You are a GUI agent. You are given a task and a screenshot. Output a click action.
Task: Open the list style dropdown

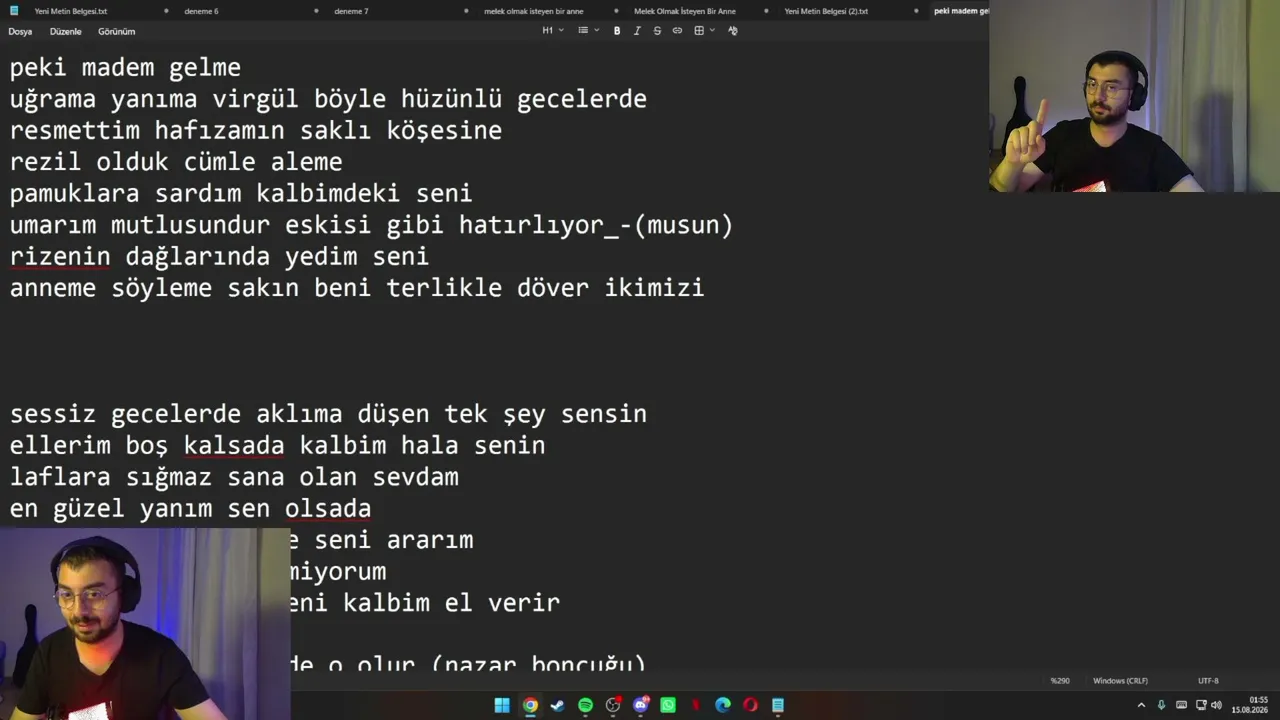(589, 31)
